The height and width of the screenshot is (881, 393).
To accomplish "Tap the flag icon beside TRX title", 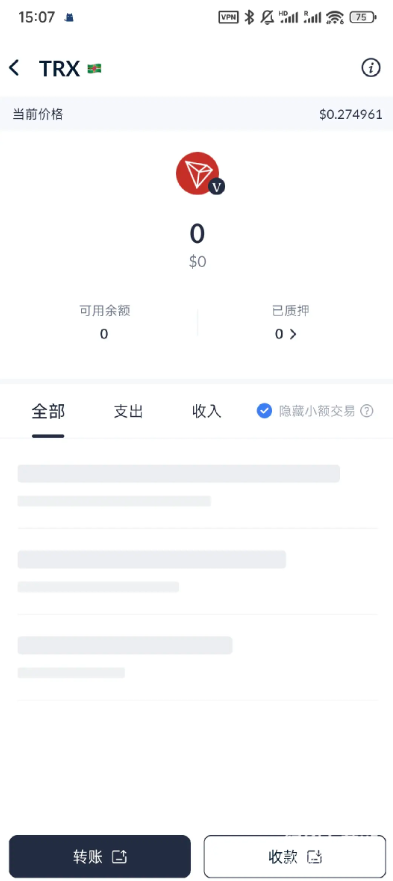I will (94, 69).
